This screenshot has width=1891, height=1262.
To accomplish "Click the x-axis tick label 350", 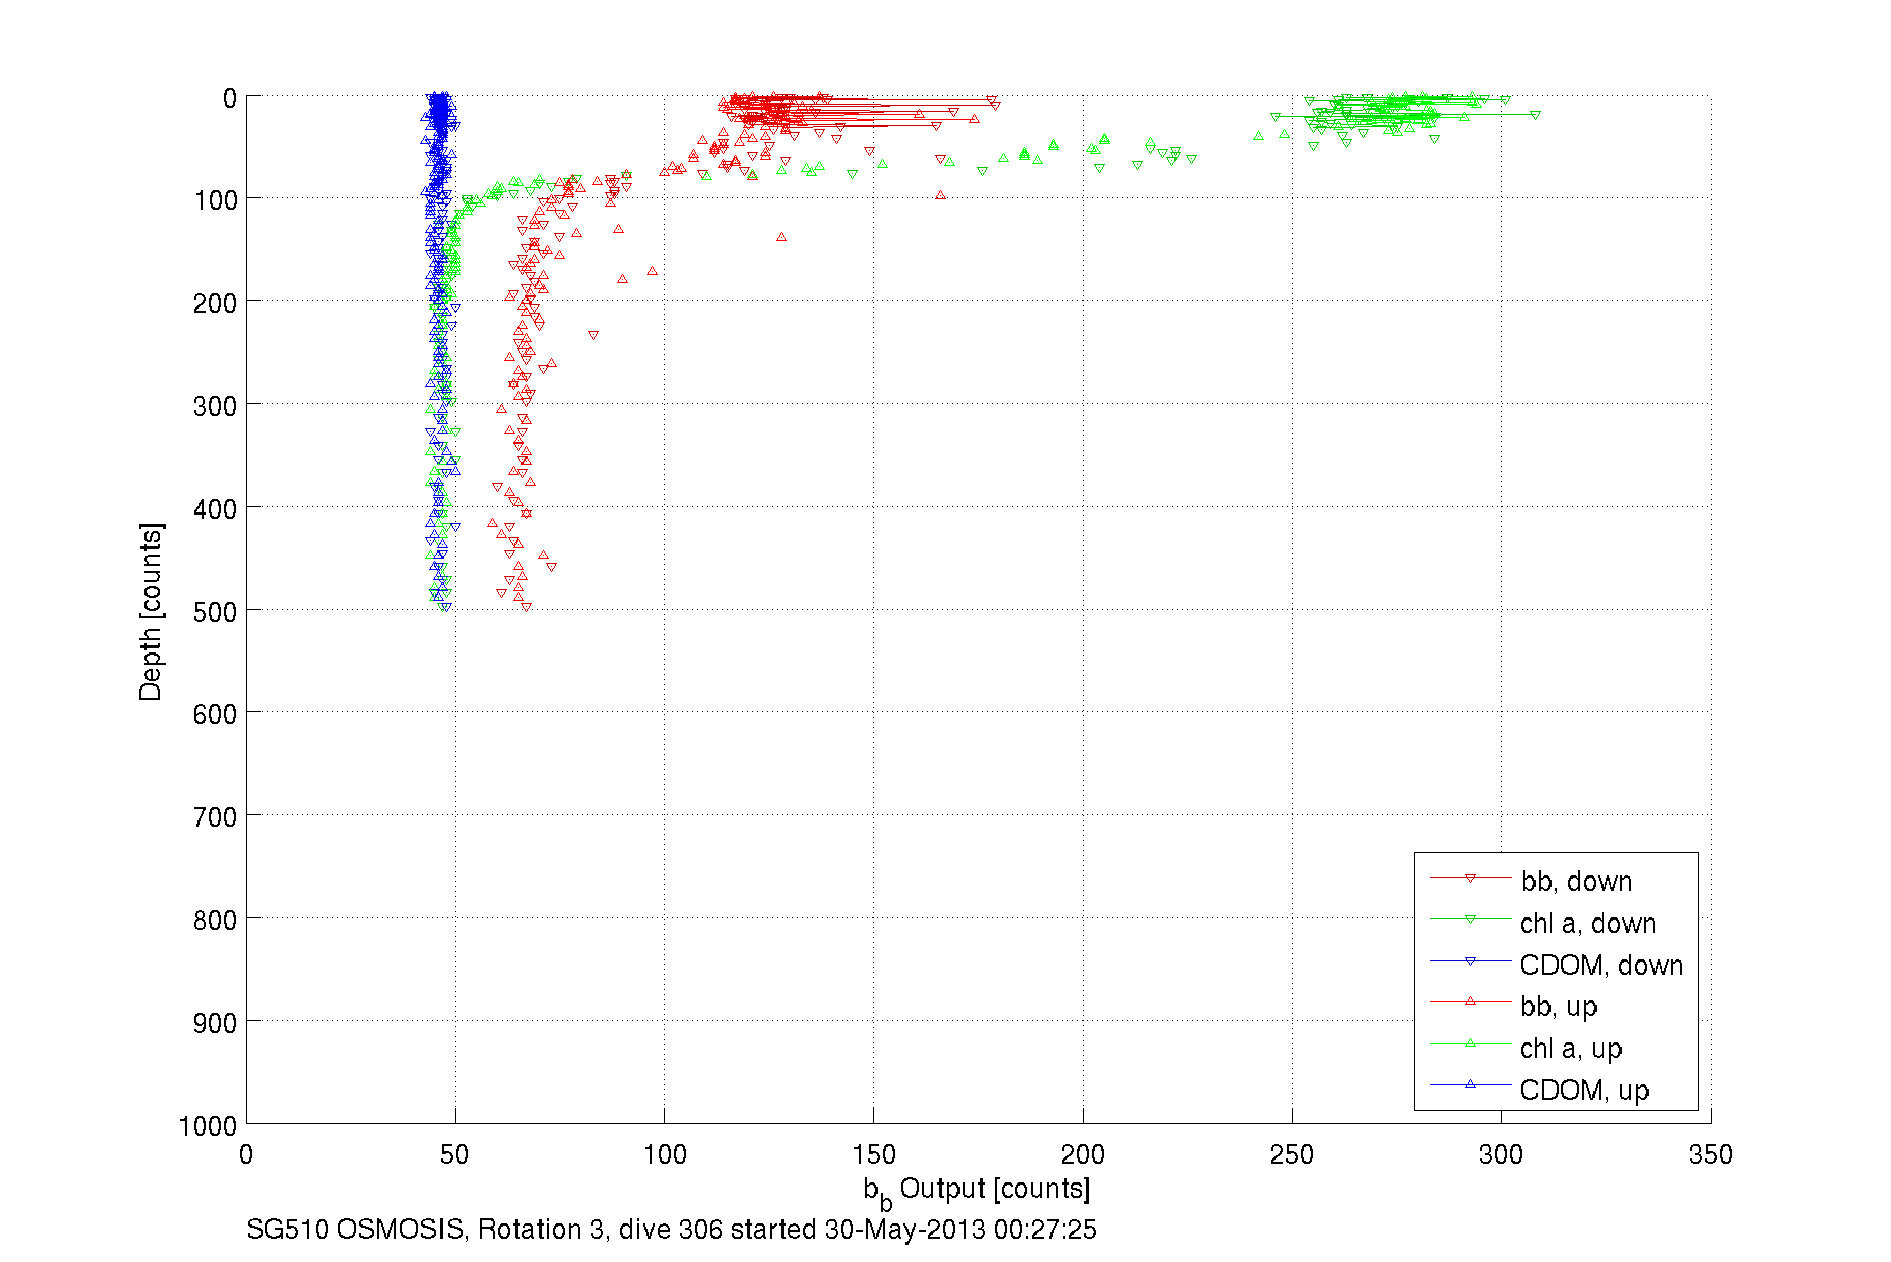I will pyautogui.click(x=1710, y=1155).
